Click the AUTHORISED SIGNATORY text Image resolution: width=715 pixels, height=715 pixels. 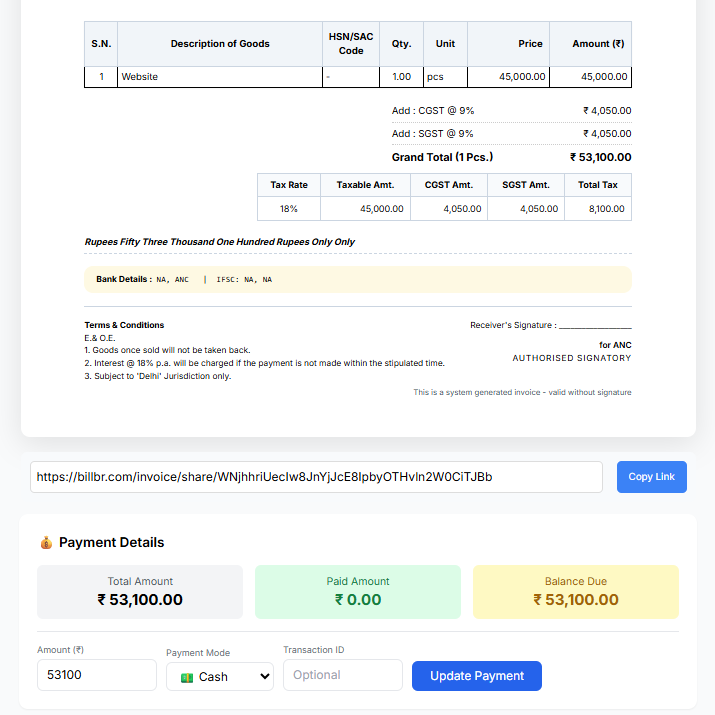click(572, 358)
